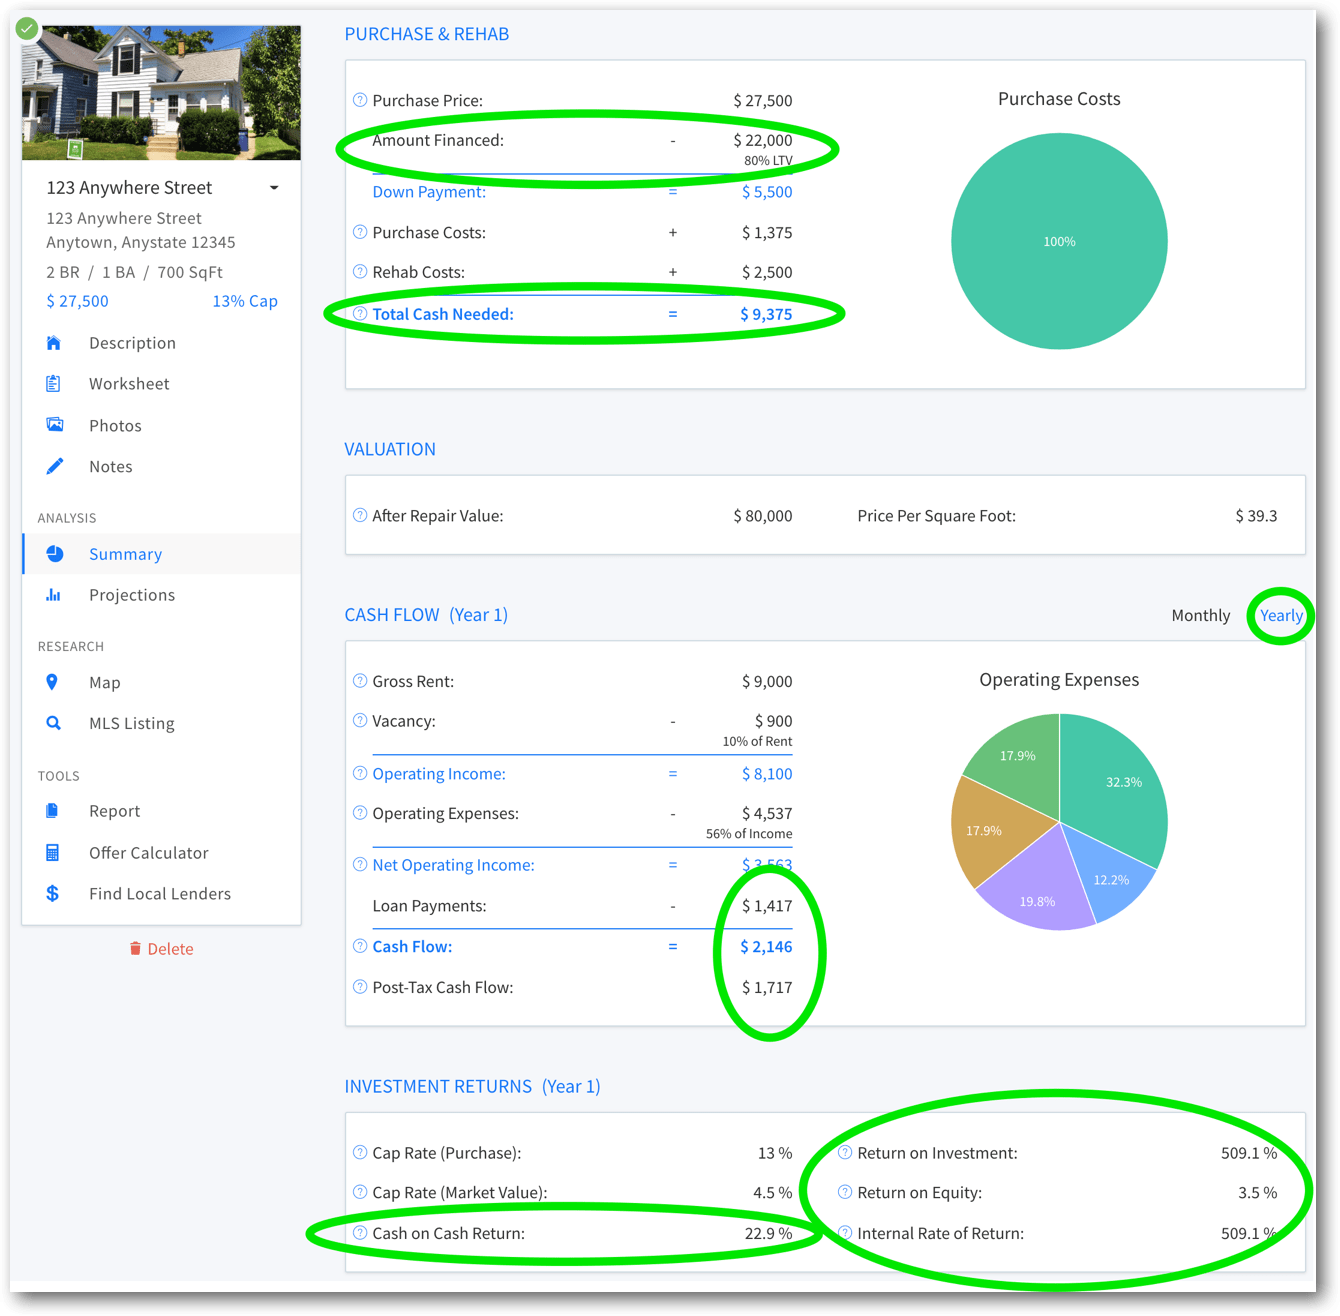Screen dimensions: 1340x1316
Task: Click the $ 39.3 Price Per Square Foot value
Action: tap(1256, 516)
